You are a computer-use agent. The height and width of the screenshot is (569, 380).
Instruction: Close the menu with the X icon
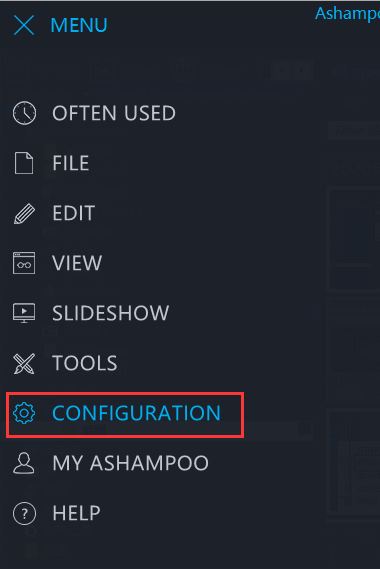pos(24,25)
